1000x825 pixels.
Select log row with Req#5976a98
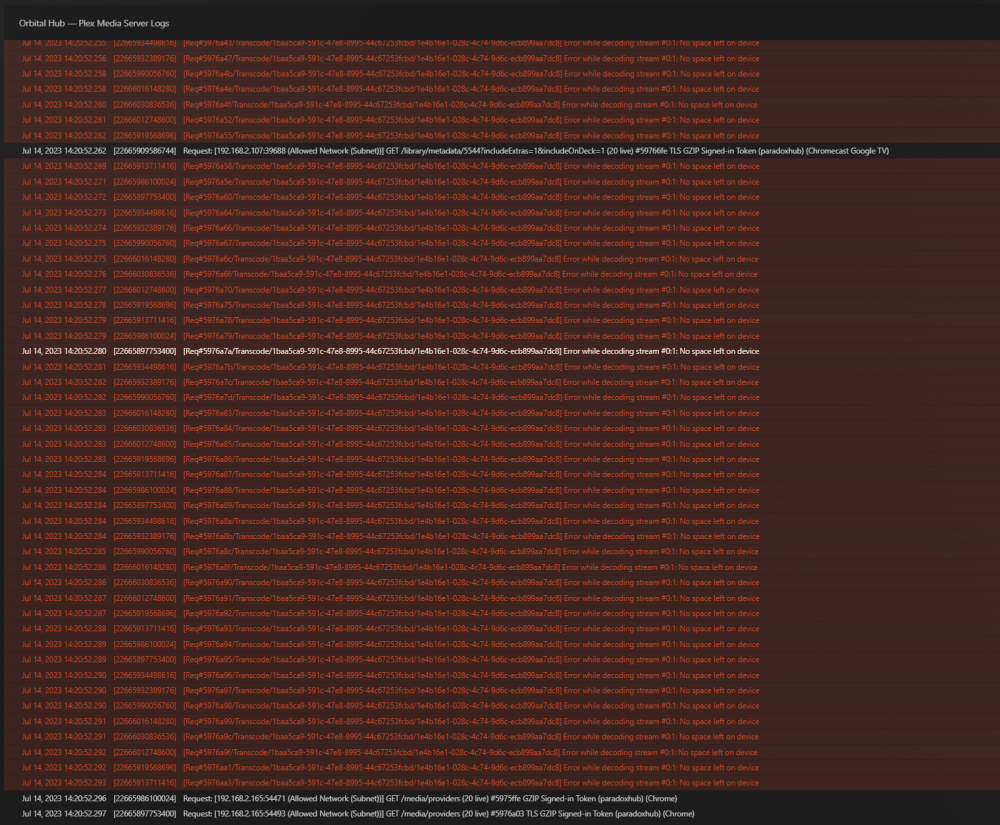pos(500,706)
